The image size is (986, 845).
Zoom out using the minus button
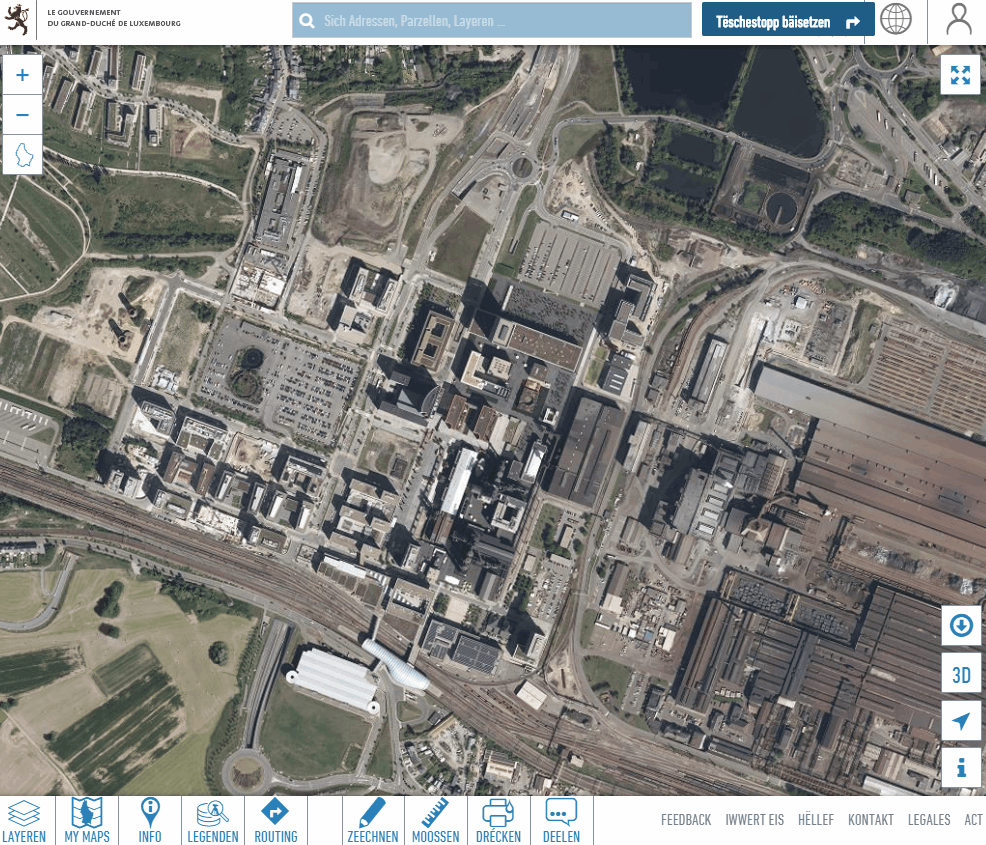(22, 114)
